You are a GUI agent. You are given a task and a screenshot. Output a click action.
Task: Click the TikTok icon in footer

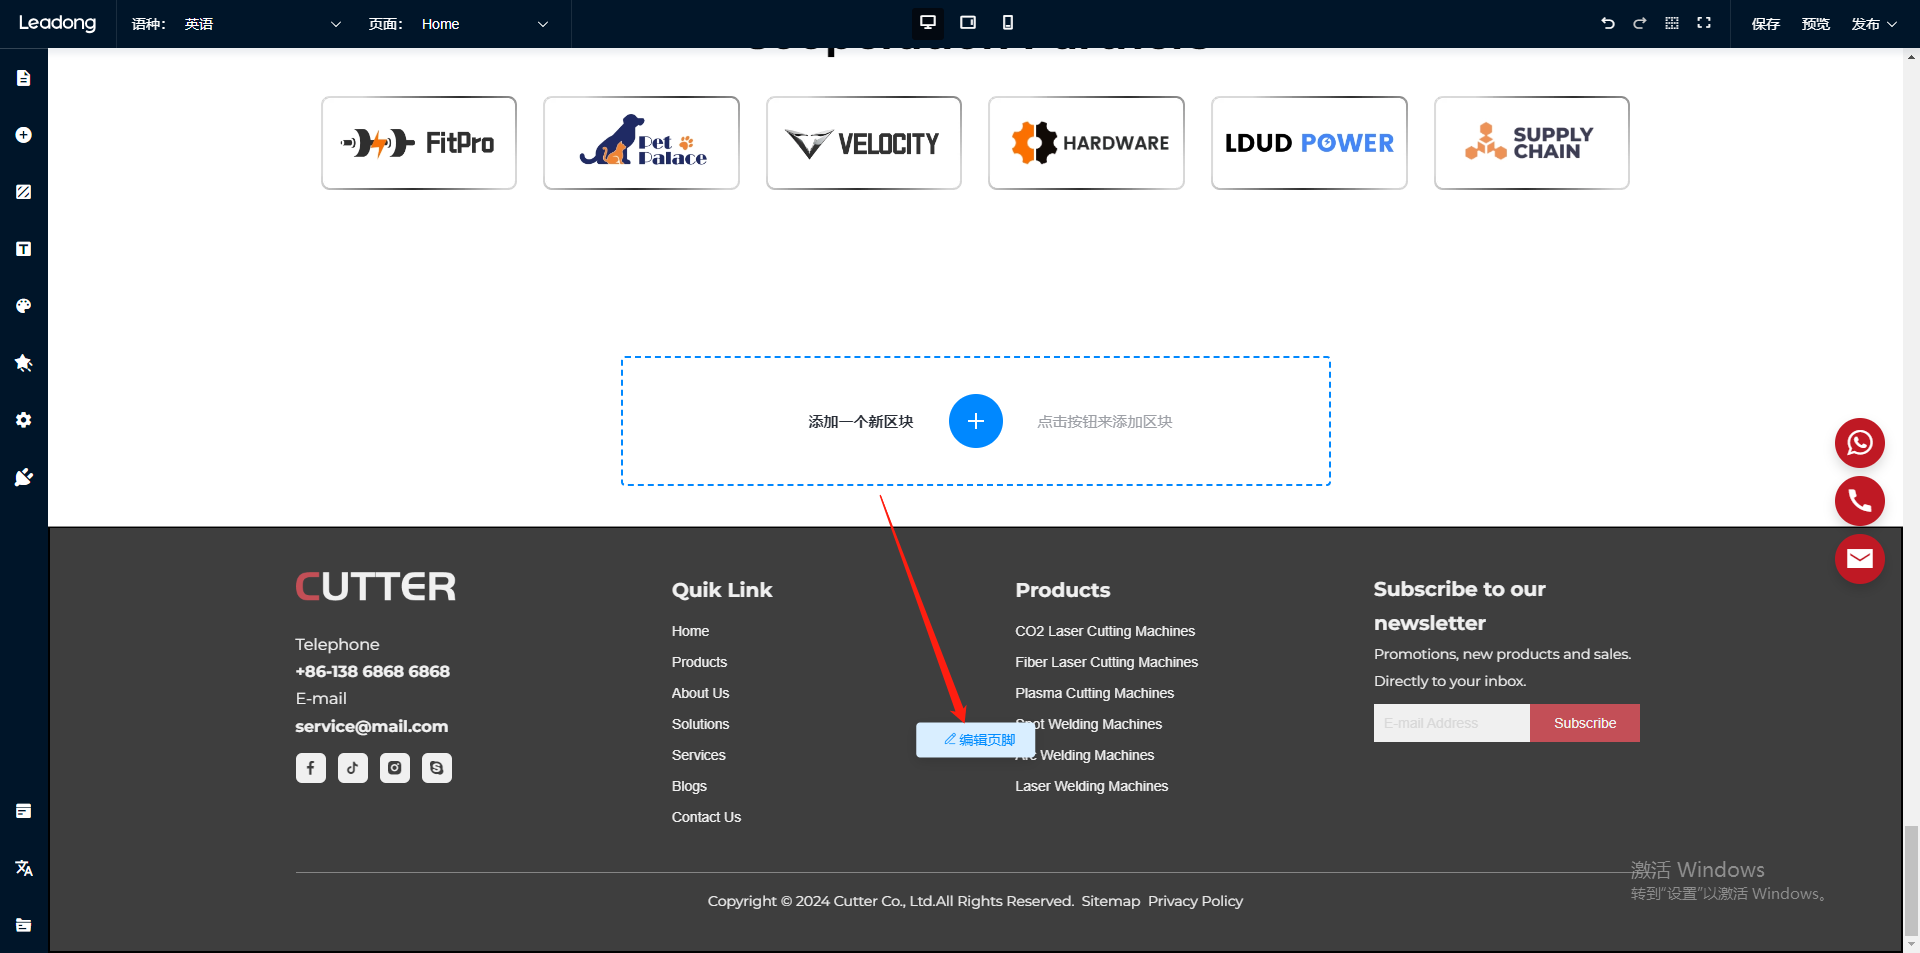(352, 768)
